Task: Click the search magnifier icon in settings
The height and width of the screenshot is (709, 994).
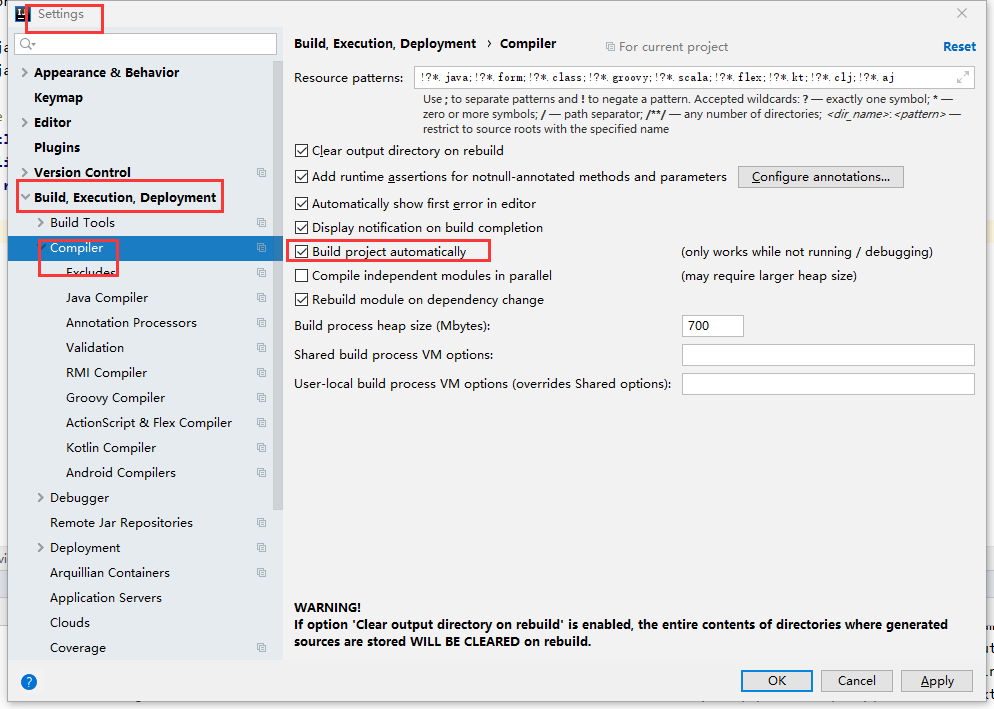Action: pos(27,44)
